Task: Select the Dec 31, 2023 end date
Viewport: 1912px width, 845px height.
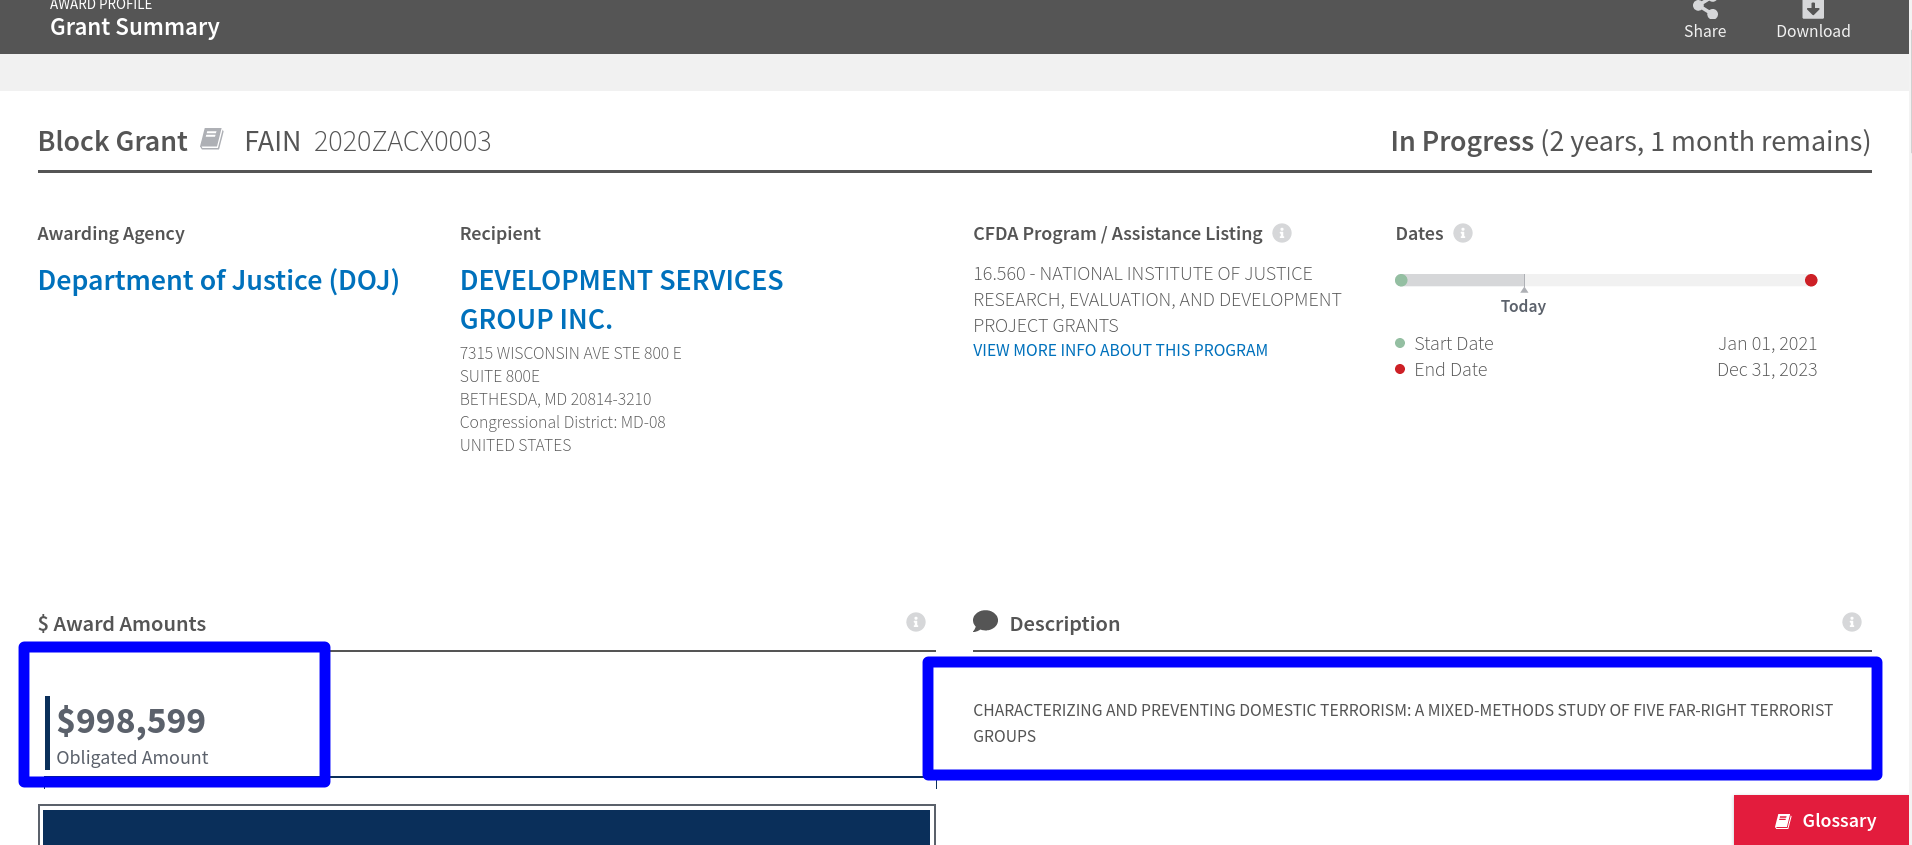Action: click(x=1767, y=369)
